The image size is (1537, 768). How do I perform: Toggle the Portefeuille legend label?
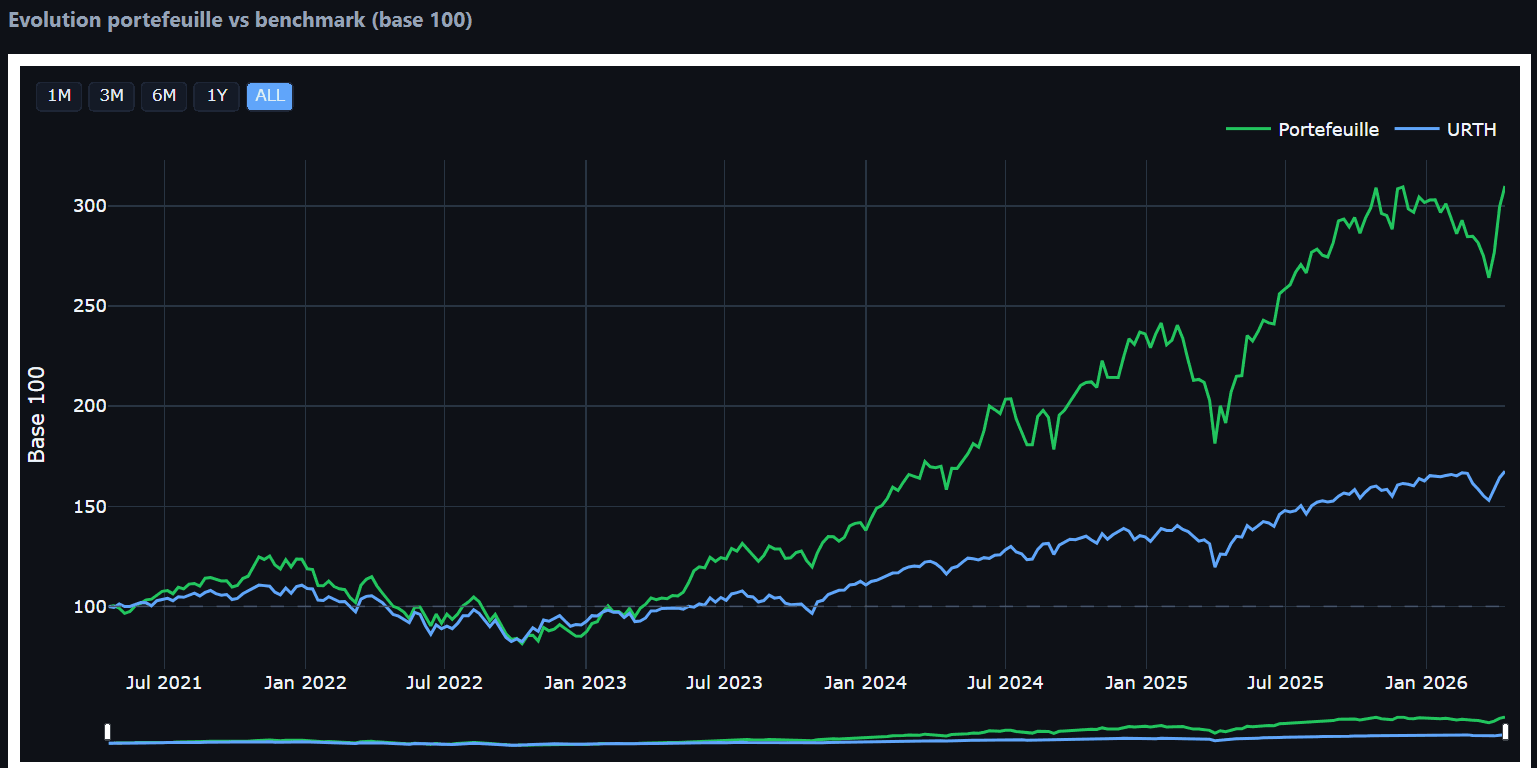pyautogui.click(x=1328, y=129)
